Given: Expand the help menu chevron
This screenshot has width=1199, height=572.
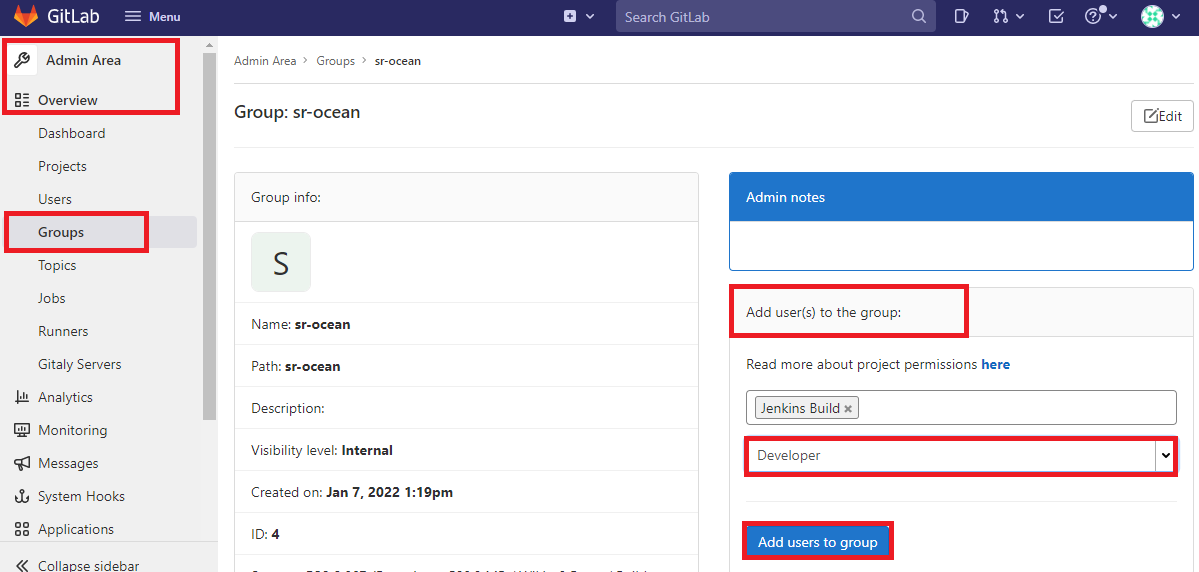Looking at the screenshot, I should 1113,16.
